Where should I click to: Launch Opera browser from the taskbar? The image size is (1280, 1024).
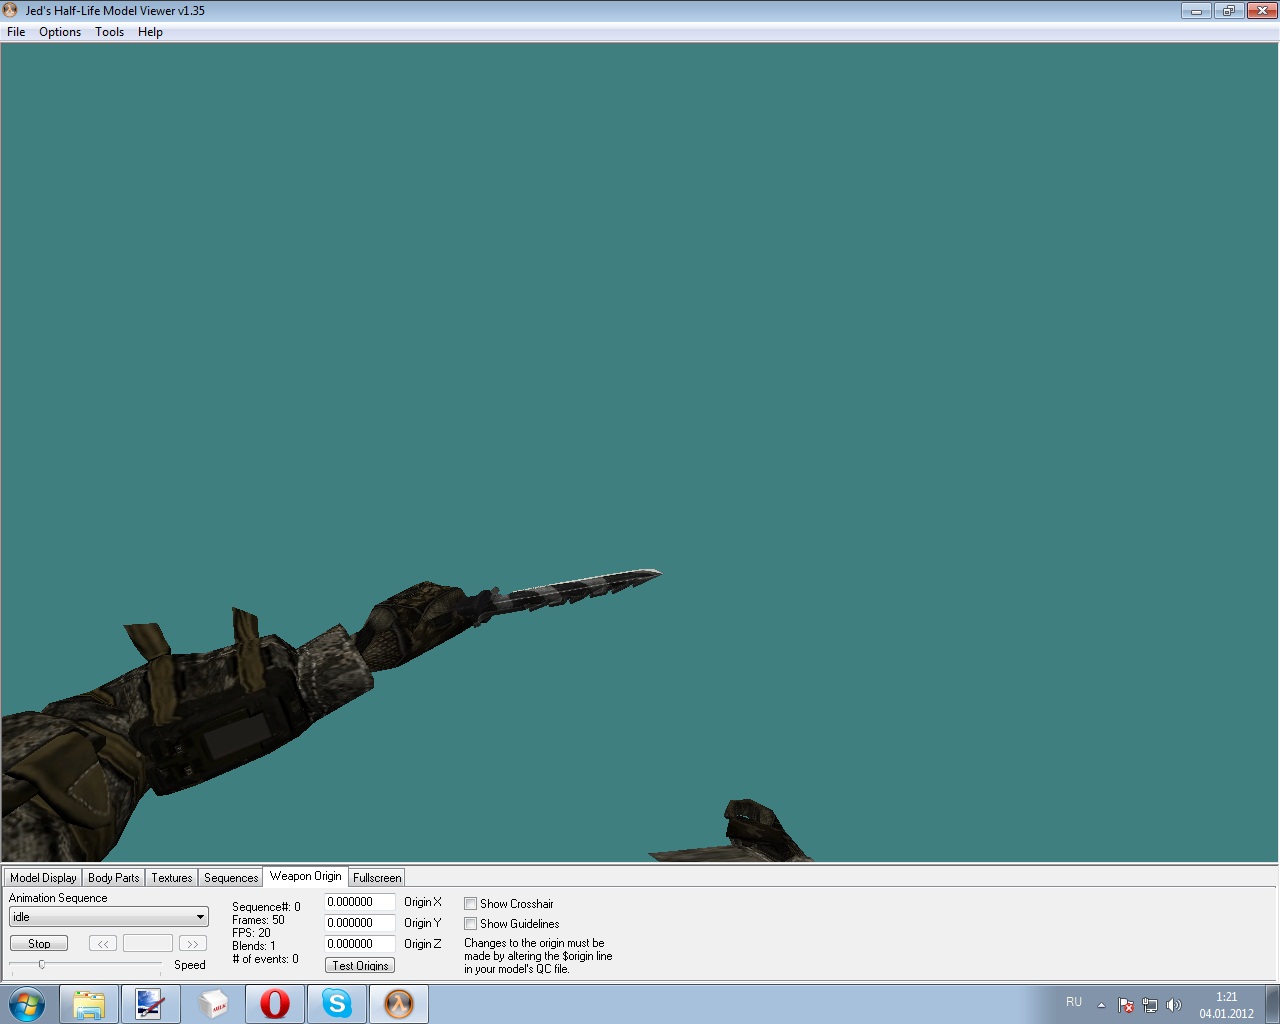(275, 1004)
